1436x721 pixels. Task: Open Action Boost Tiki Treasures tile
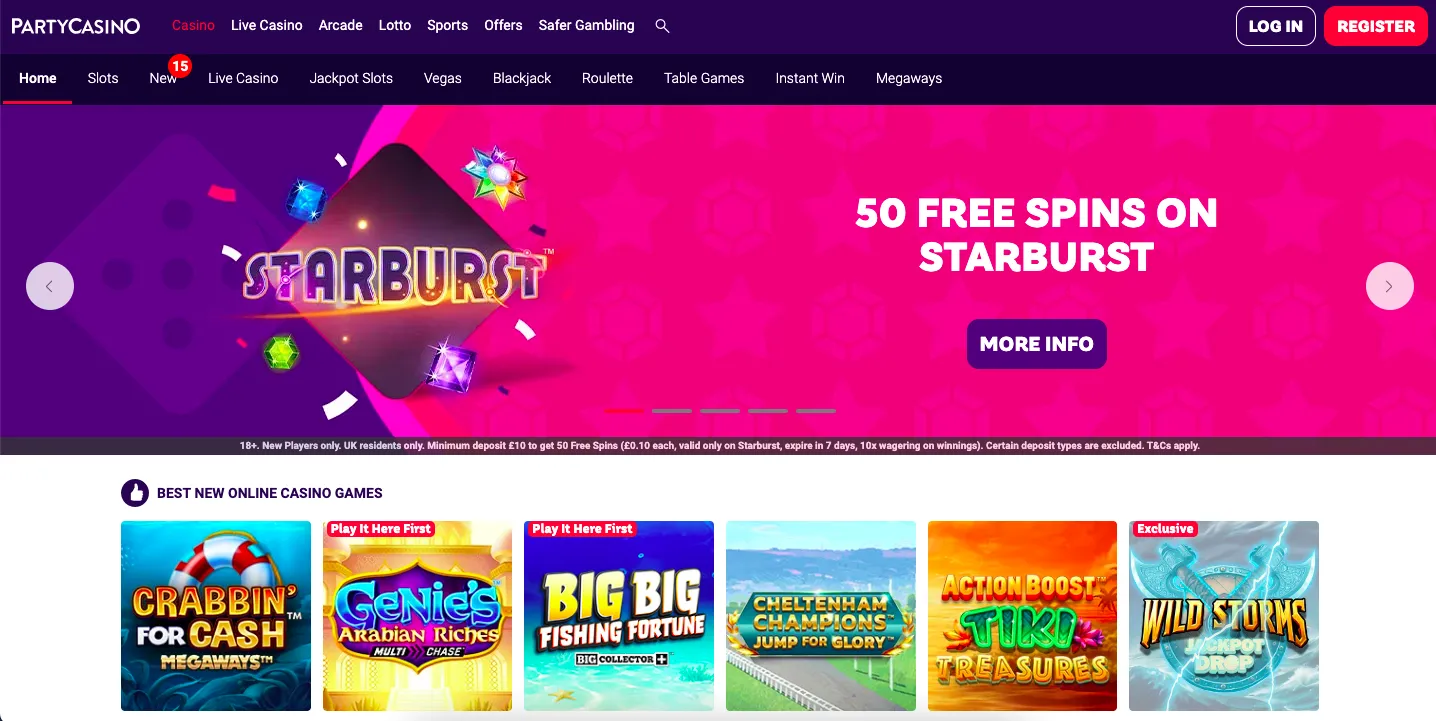(x=1022, y=616)
